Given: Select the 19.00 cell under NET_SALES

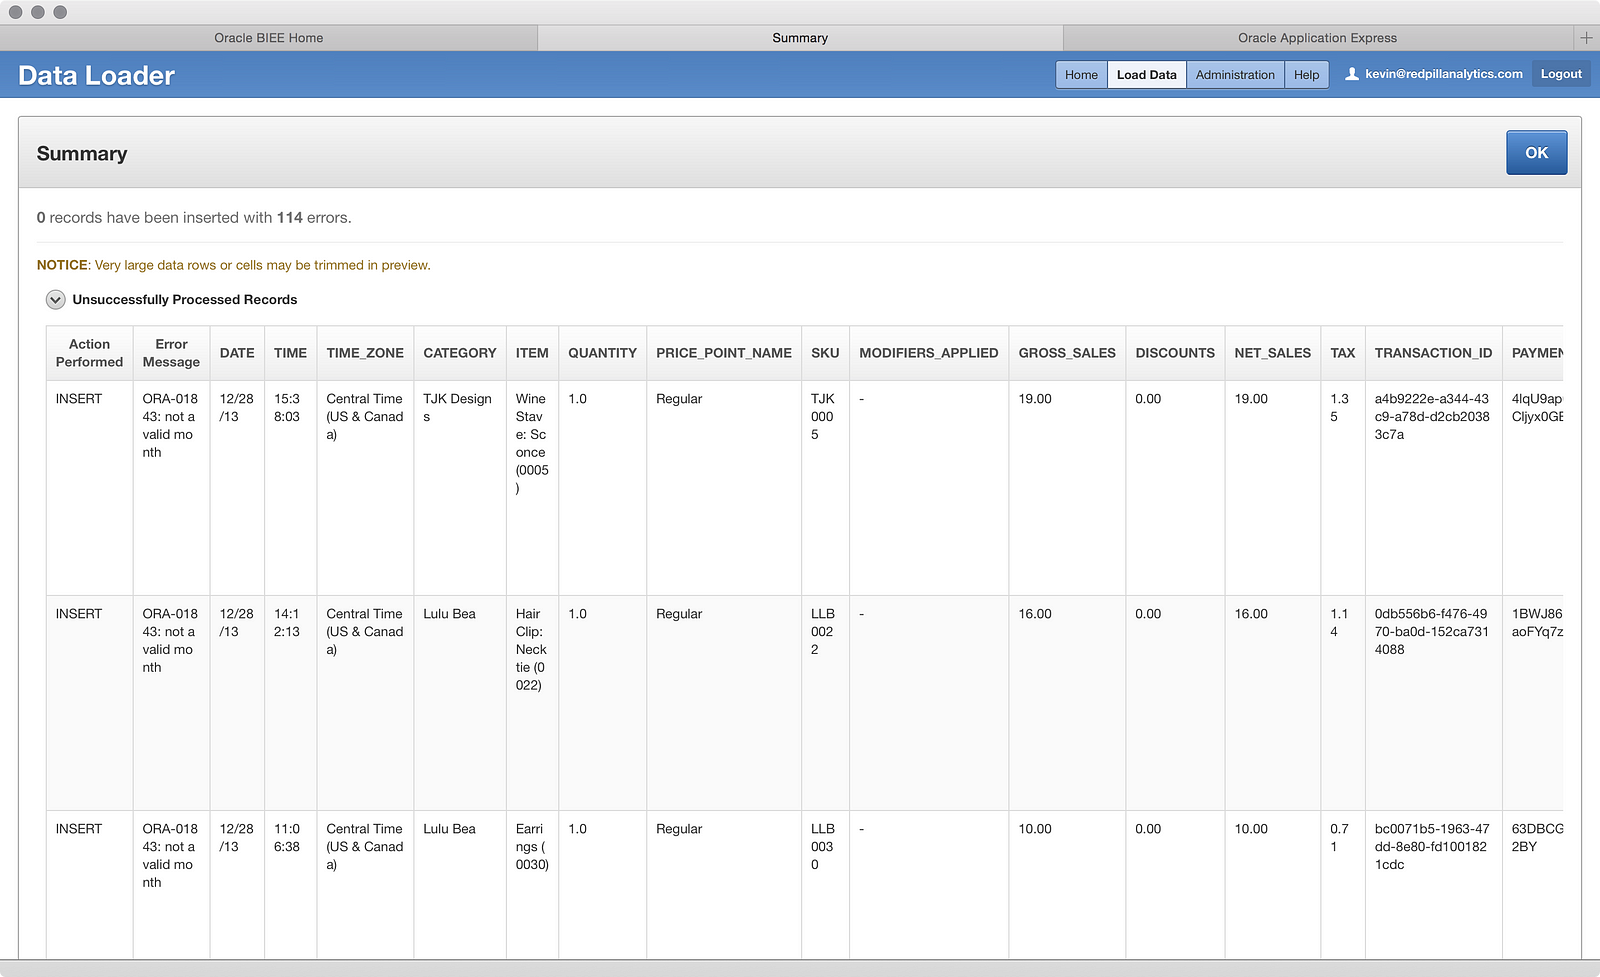Looking at the screenshot, I should point(1272,488).
